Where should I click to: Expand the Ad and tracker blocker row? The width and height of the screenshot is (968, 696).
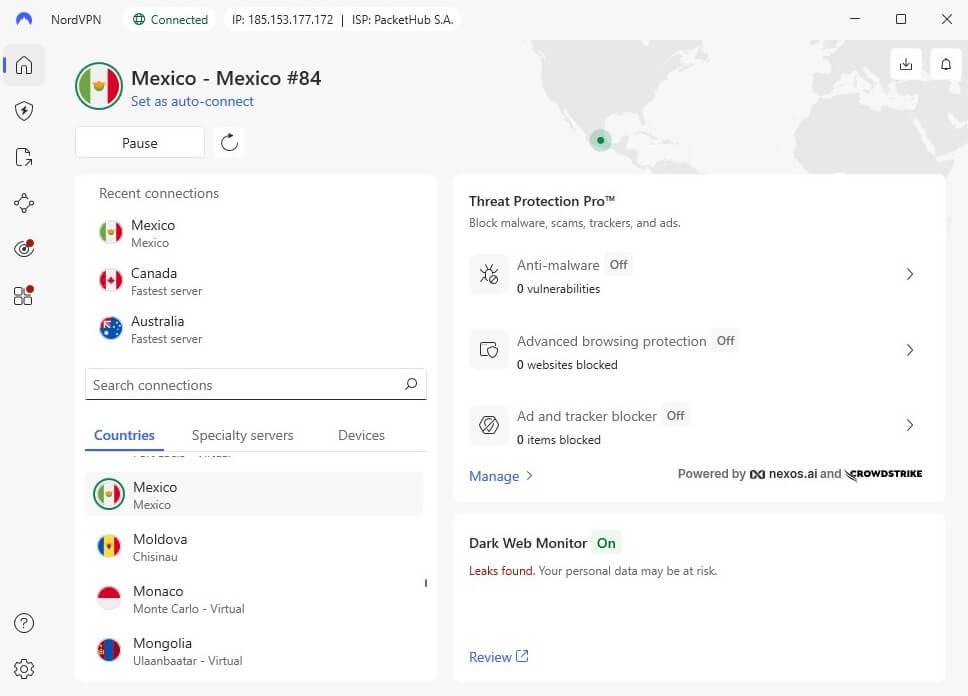tap(910, 425)
